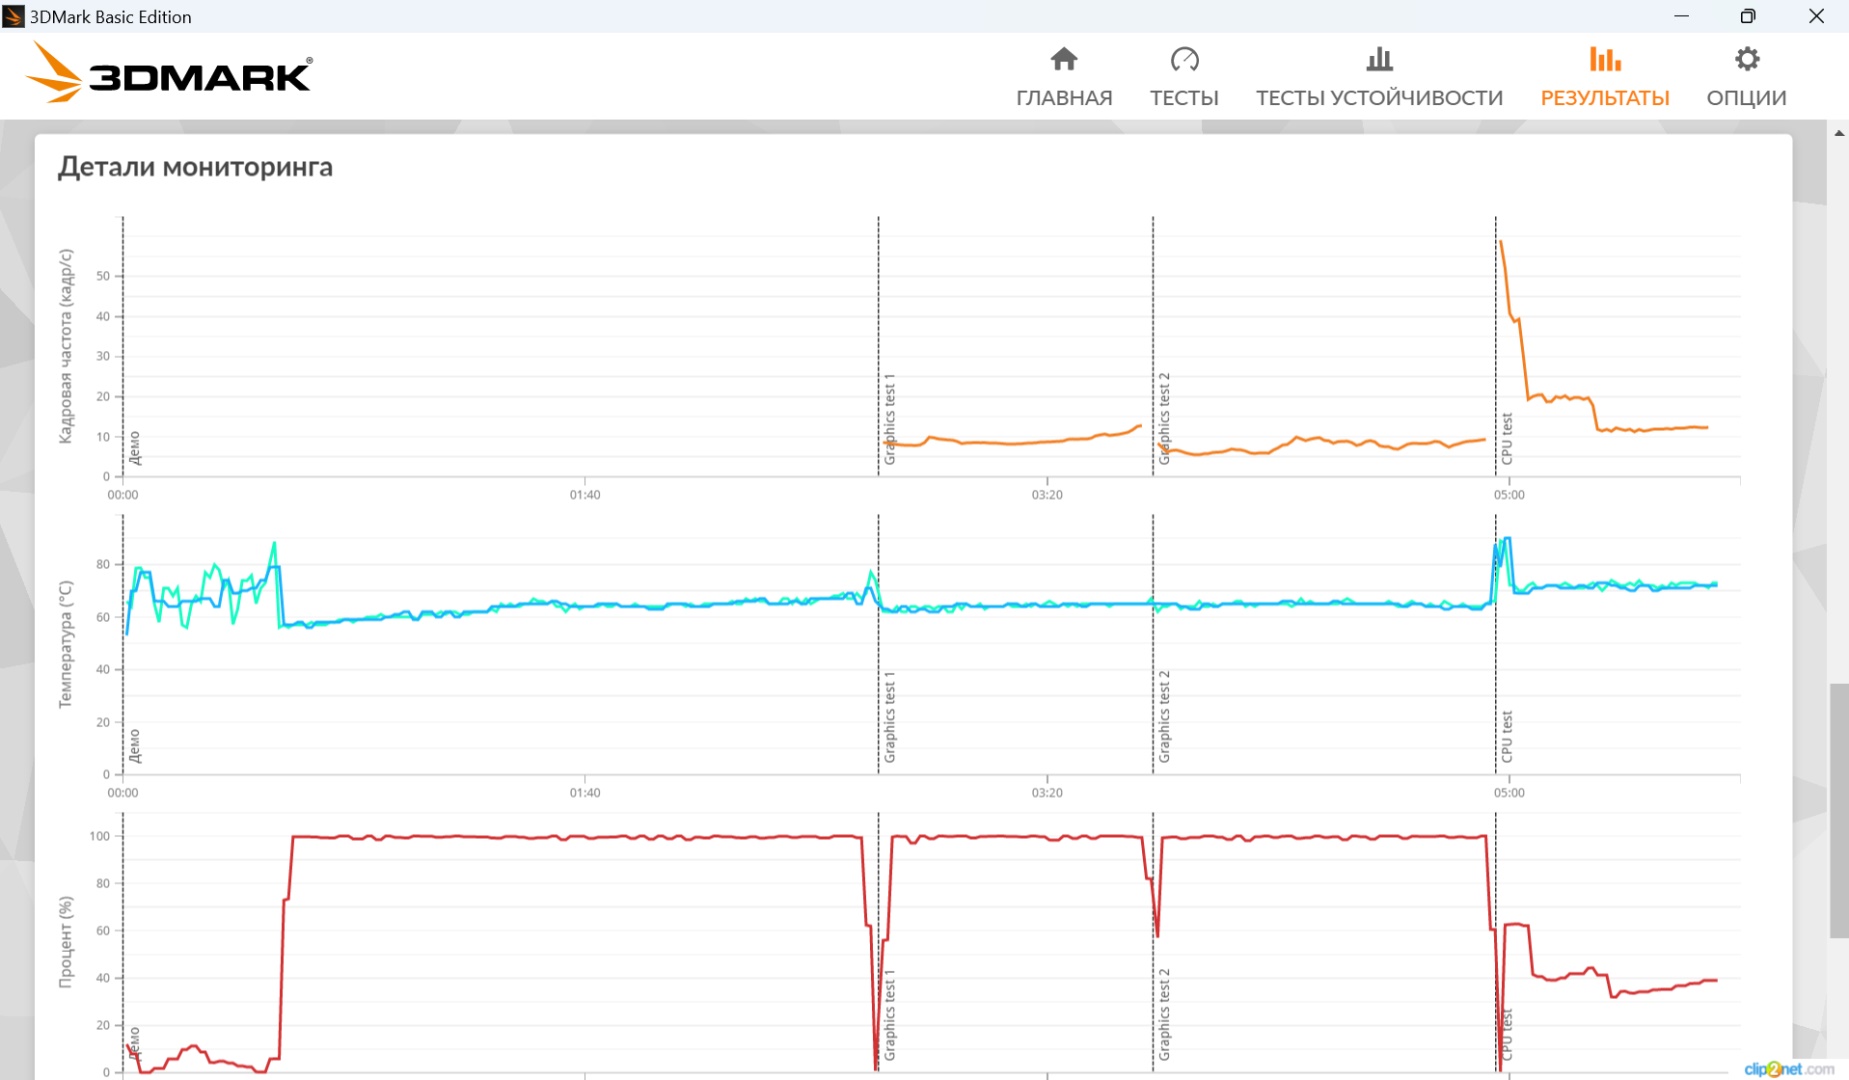Click the scrollbar up arrow
This screenshot has height=1080, width=1849.
coord(1839,132)
